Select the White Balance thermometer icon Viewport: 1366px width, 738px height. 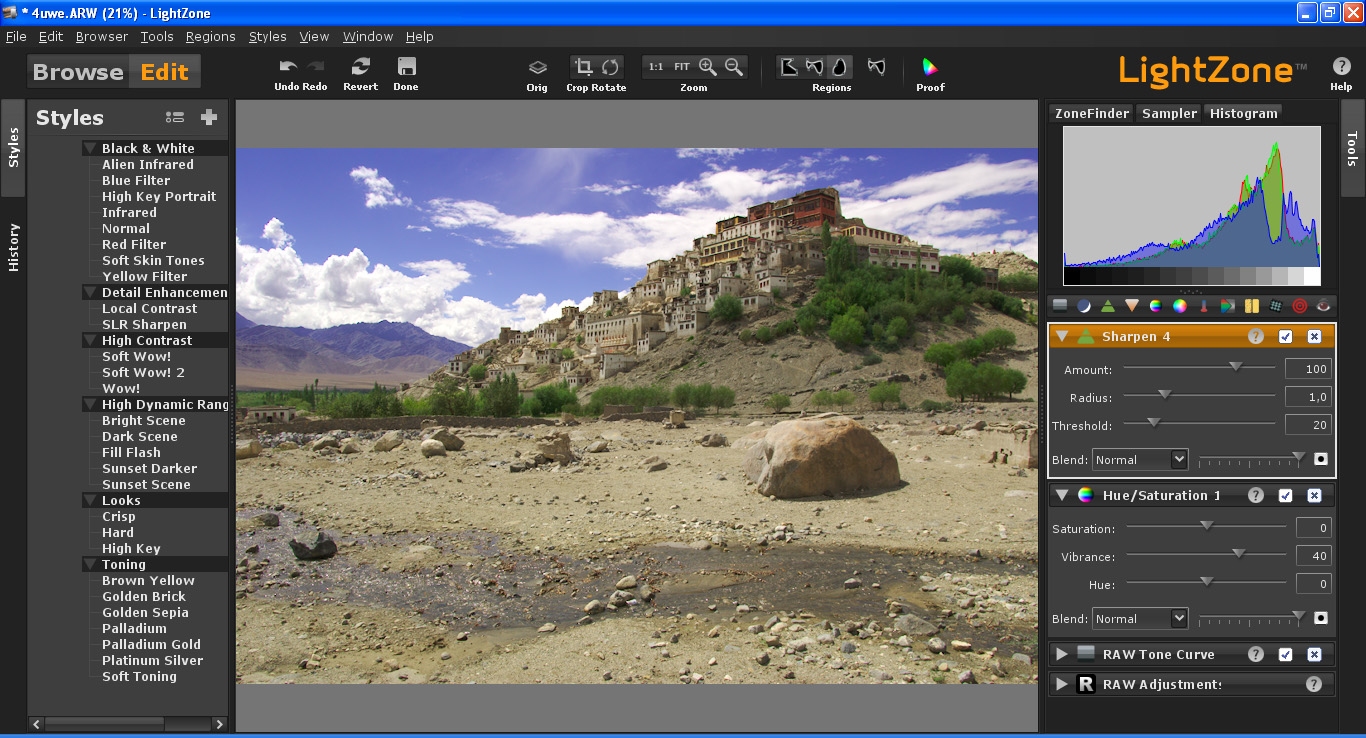(1204, 305)
